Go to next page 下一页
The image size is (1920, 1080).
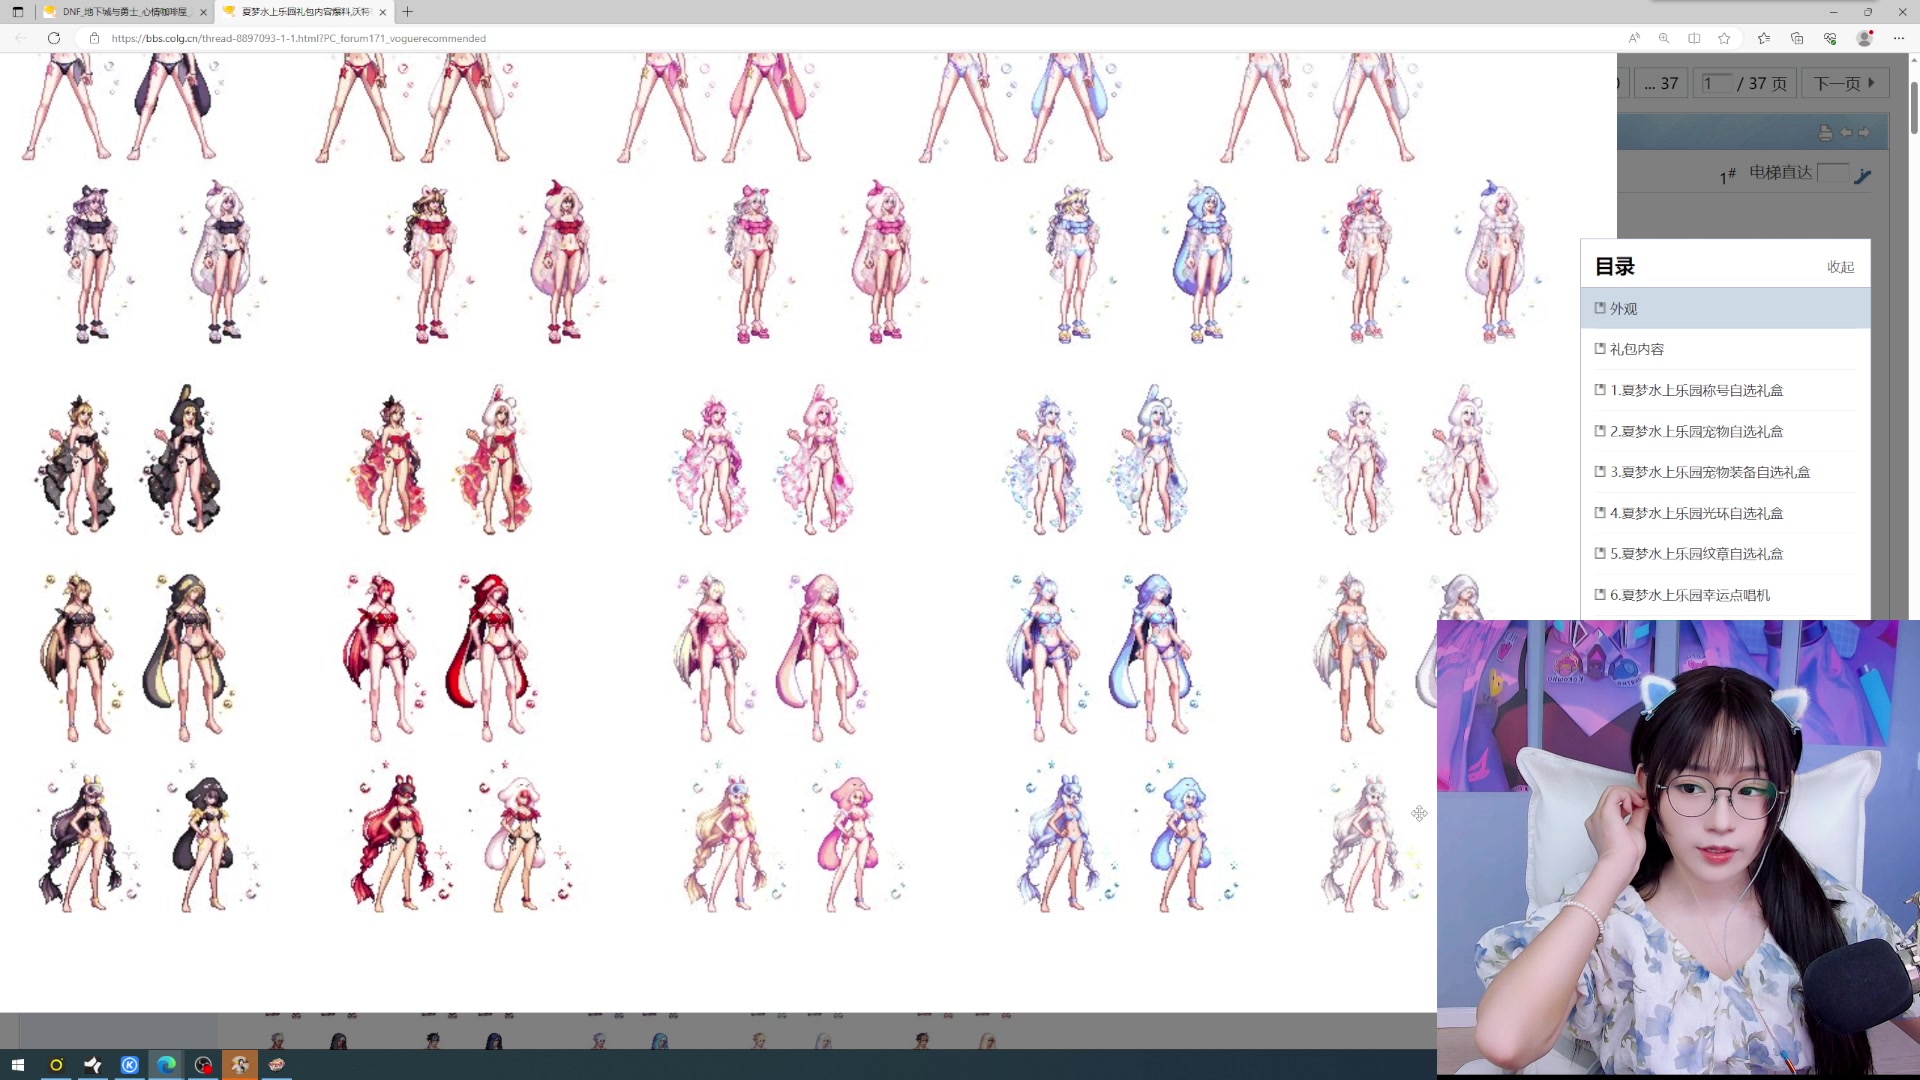(1845, 84)
